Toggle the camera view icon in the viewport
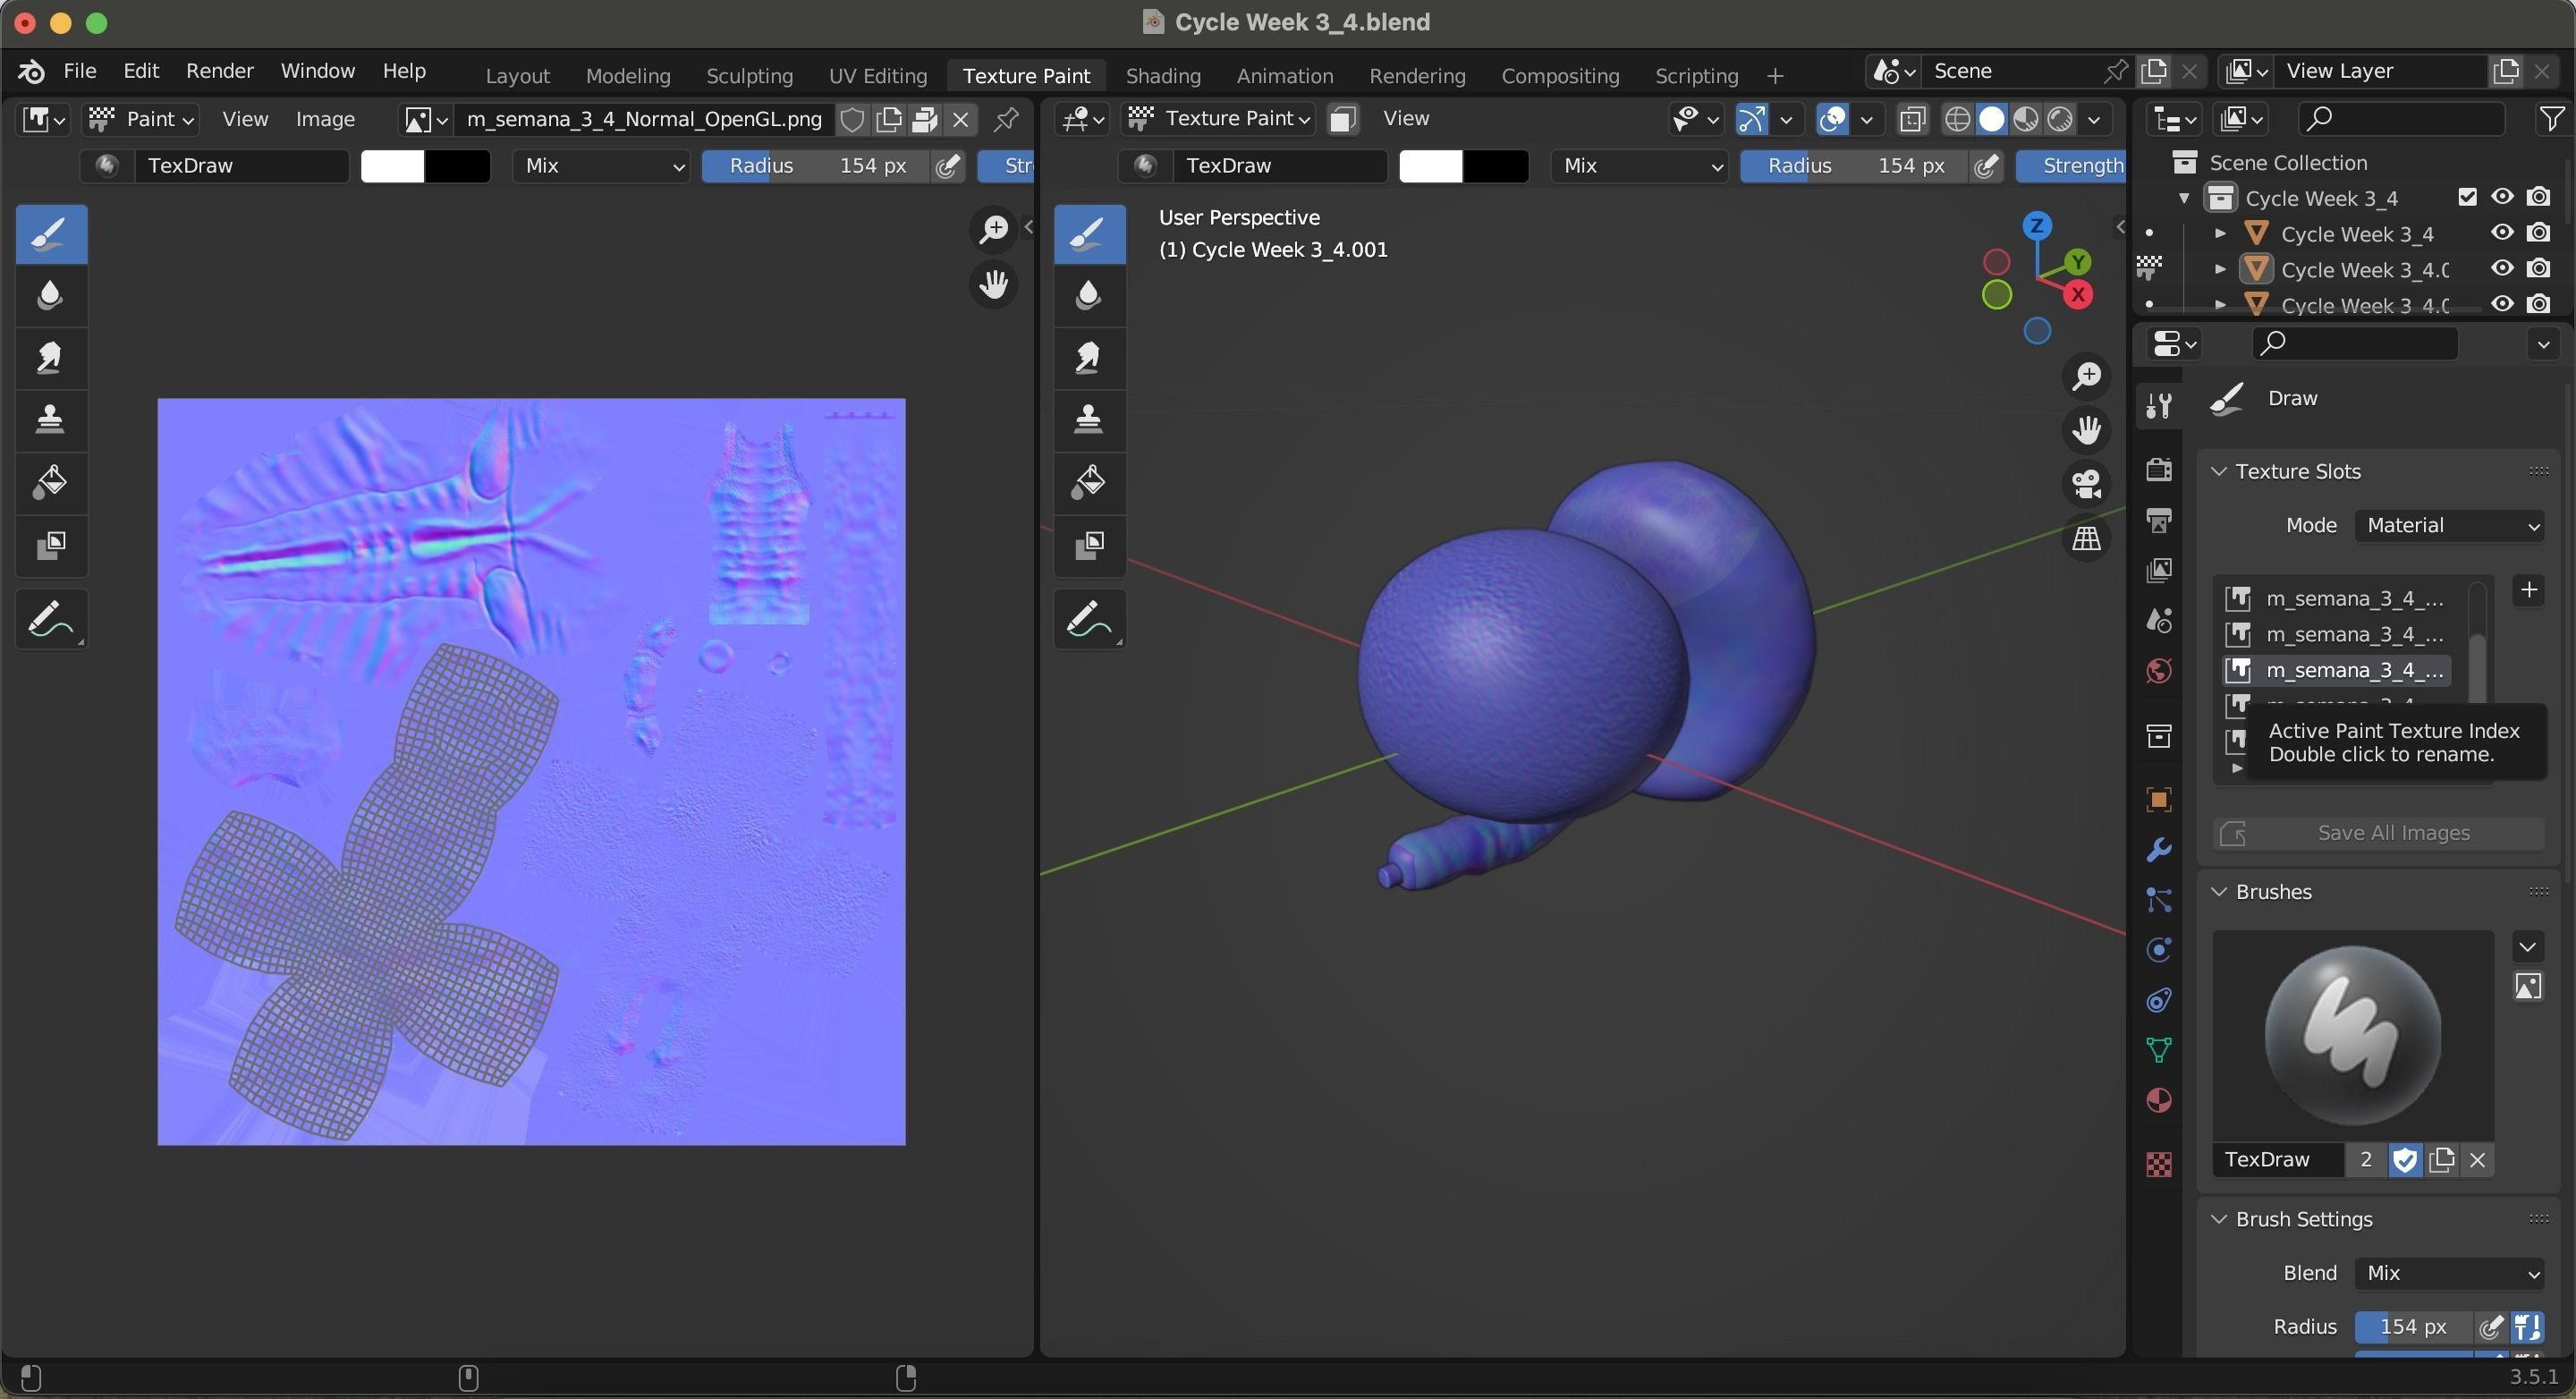 2086,484
